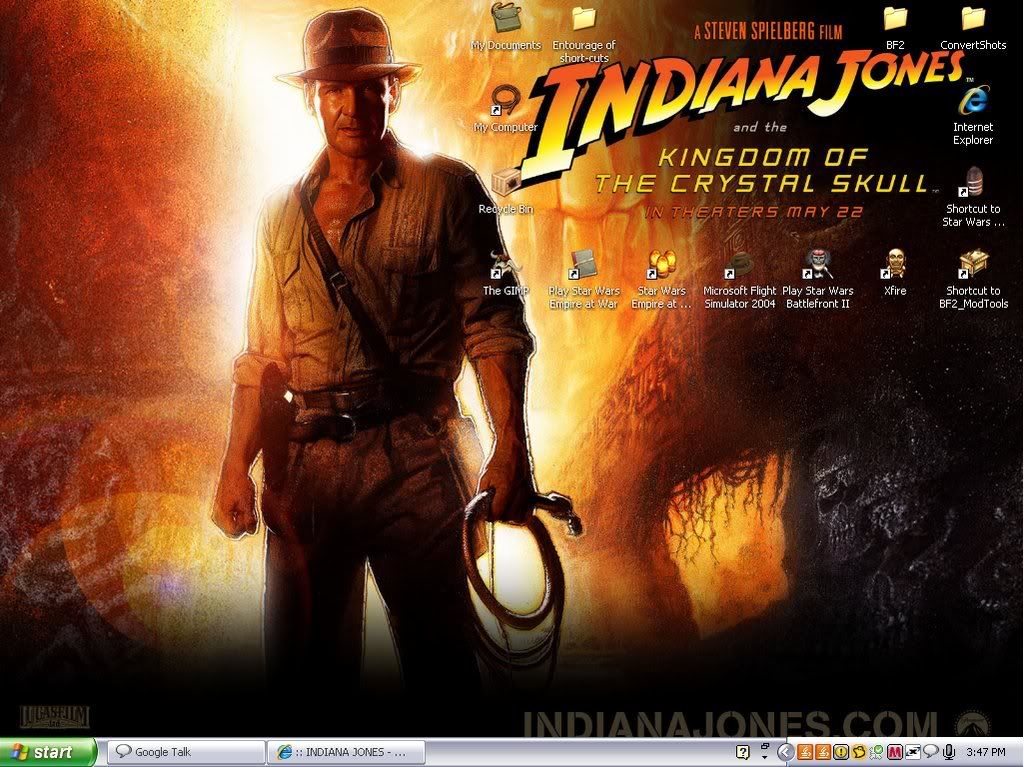This screenshot has height=767, width=1024.
Task: Select The GIMP desktop shortcut
Action: click(506, 273)
